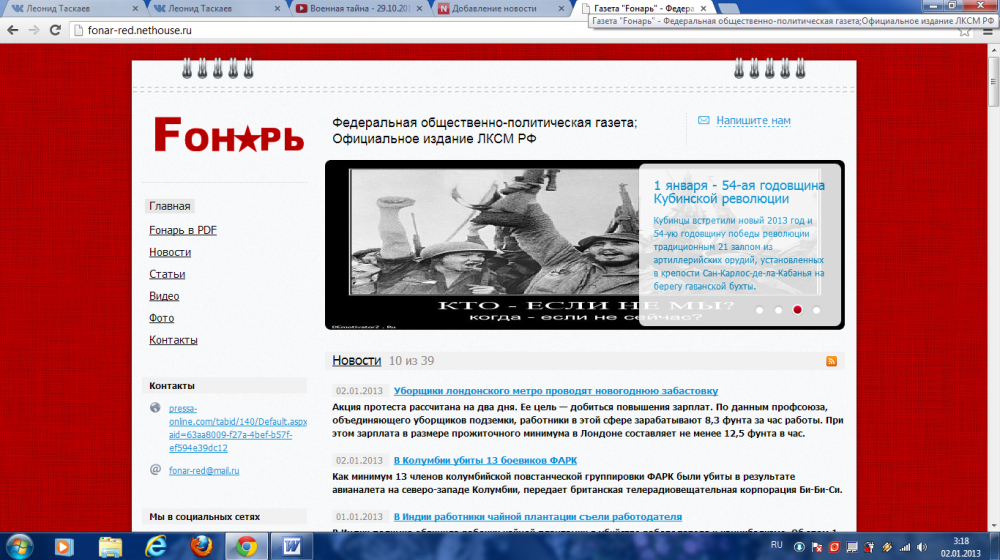Screen dimensions: 1000x560
Task: Go to Новости in the left menu
Action: [170, 252]
